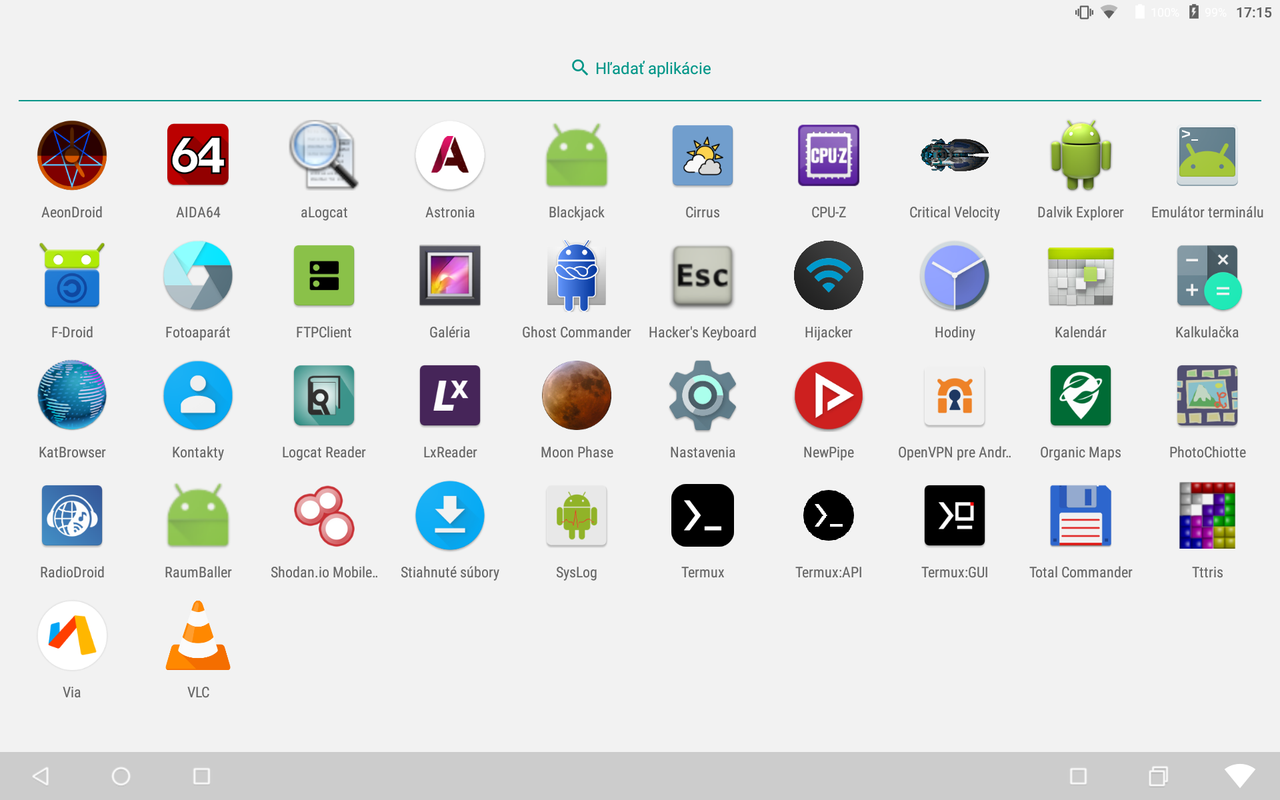This screenshot has height=800, width=1280.
Task: Tap the overlapping squares icon in navigation bar
Action: (1158, 776)
